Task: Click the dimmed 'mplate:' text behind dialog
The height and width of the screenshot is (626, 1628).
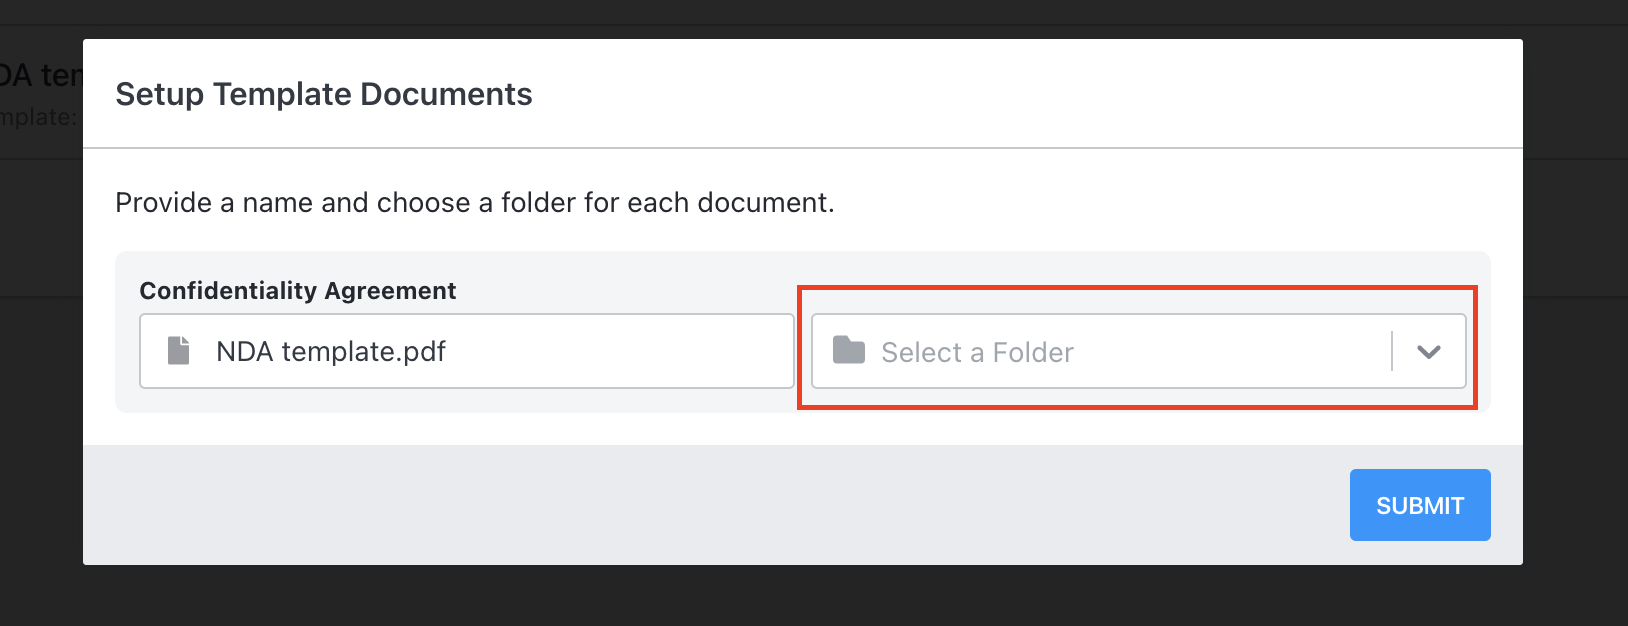Action: 39,117
